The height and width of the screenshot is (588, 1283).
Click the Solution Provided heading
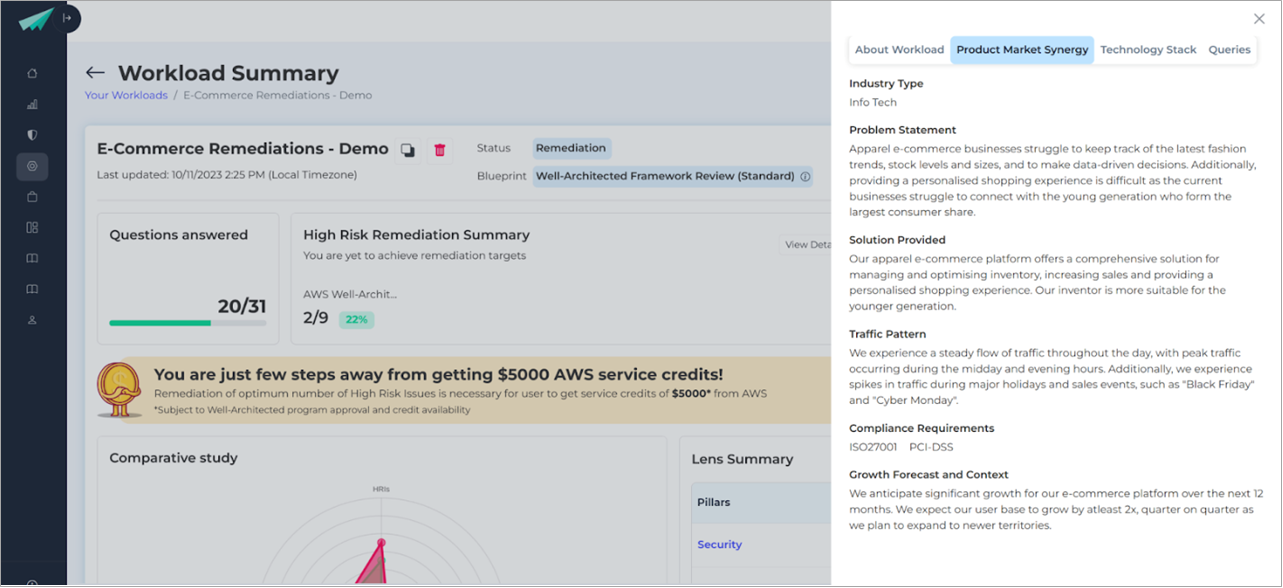(897, 240)
